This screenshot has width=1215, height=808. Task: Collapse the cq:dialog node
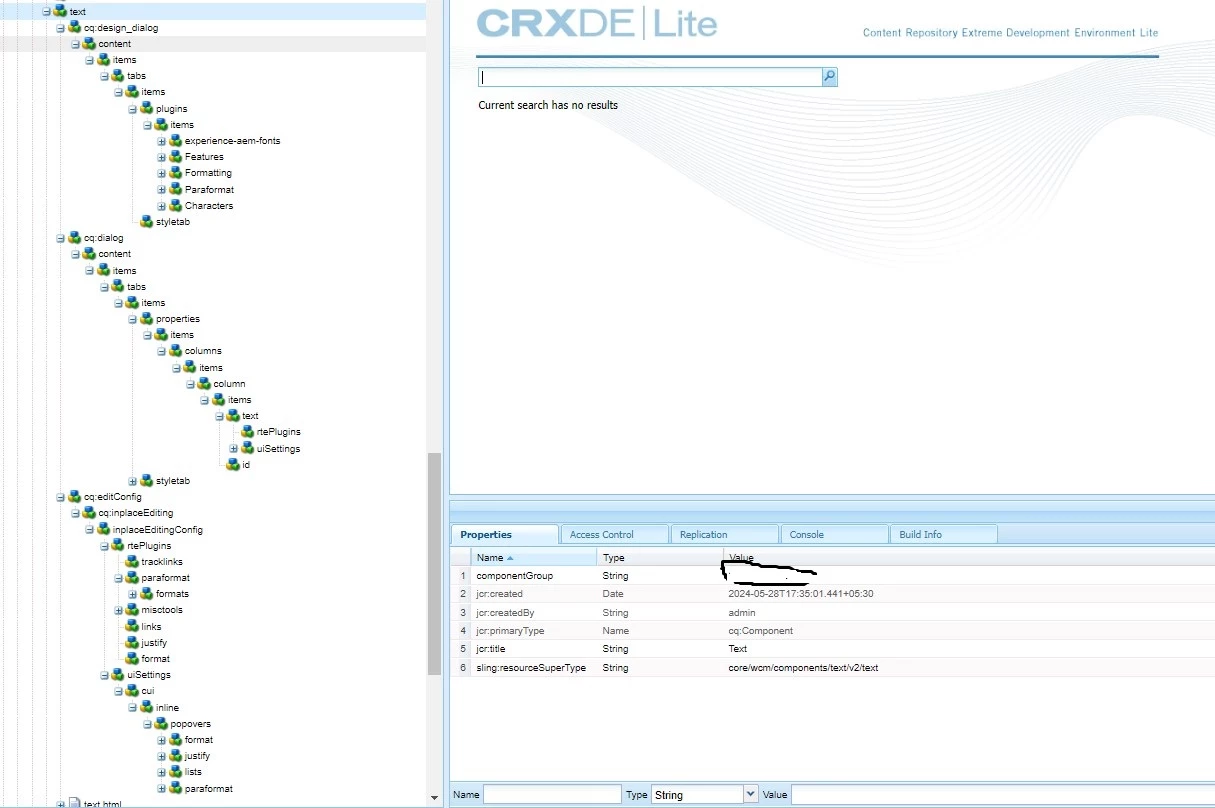[60, 238]
